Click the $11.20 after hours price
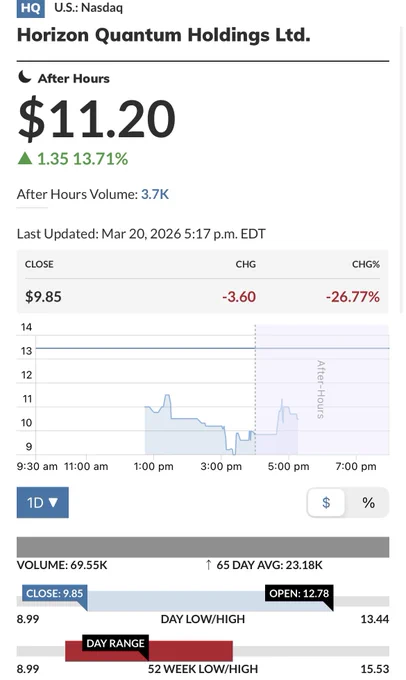The width and height of the screenshot is (406, 680). click(97, 118)
